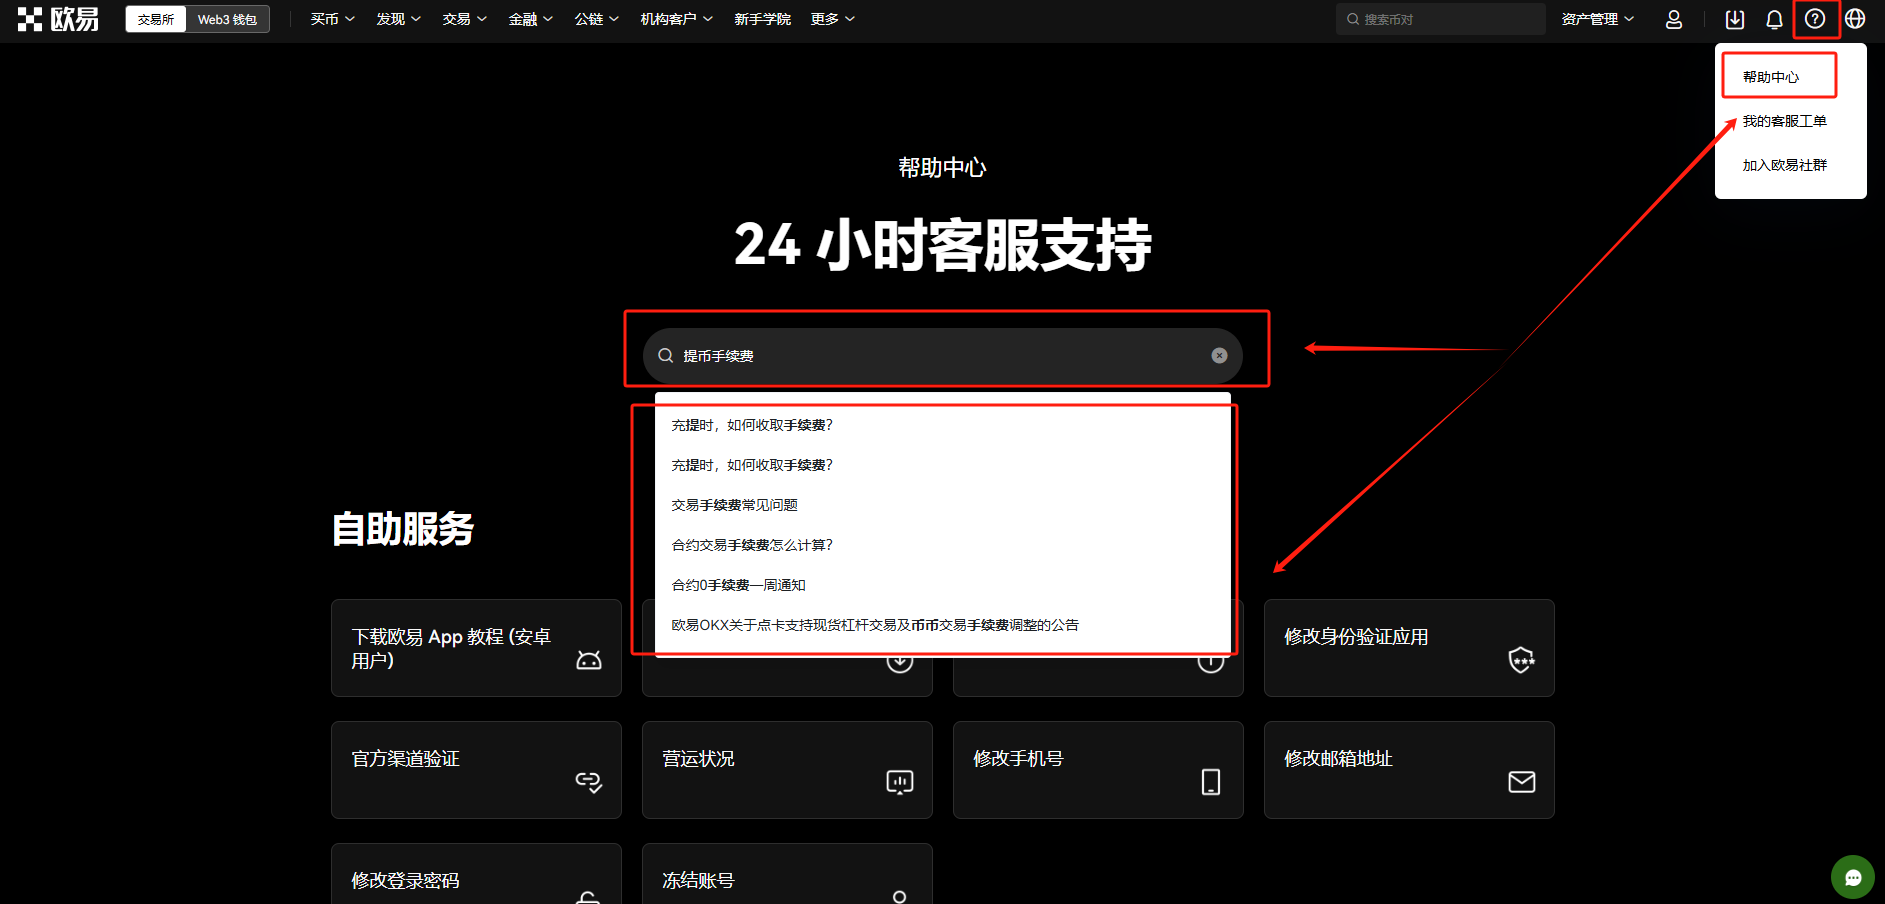Open 修改邮箱地址 card
Image resolution: width=1885 pixels, height=904 pixels.
1409,770
